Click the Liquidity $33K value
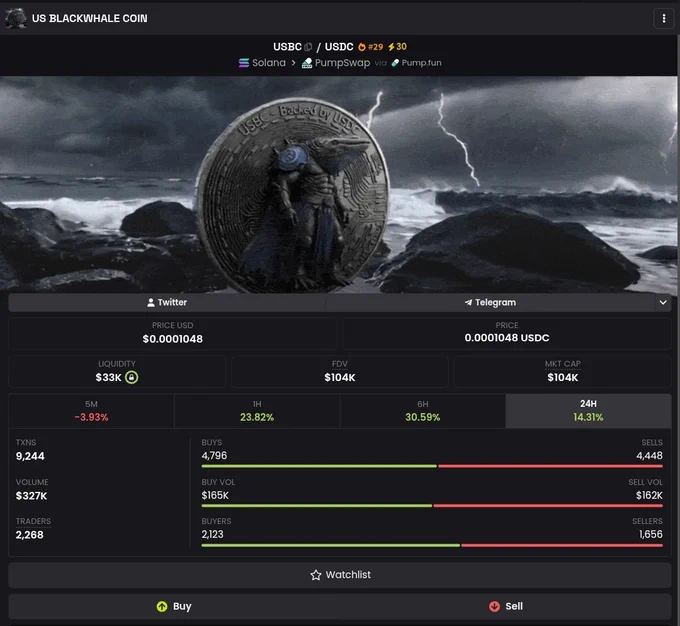 (x=108, y=377)
